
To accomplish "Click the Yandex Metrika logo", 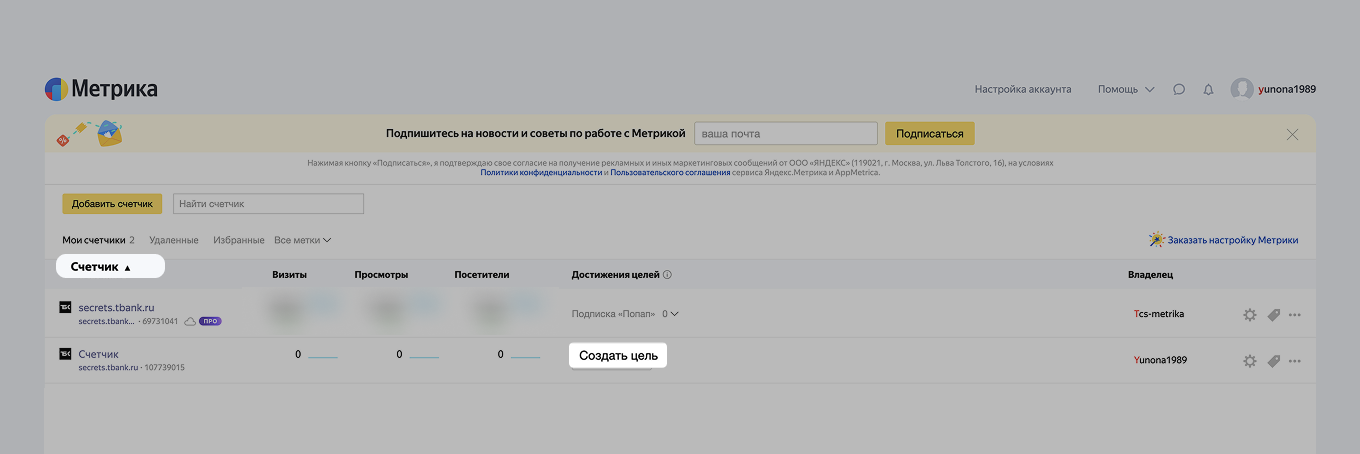I will (101, 89).
